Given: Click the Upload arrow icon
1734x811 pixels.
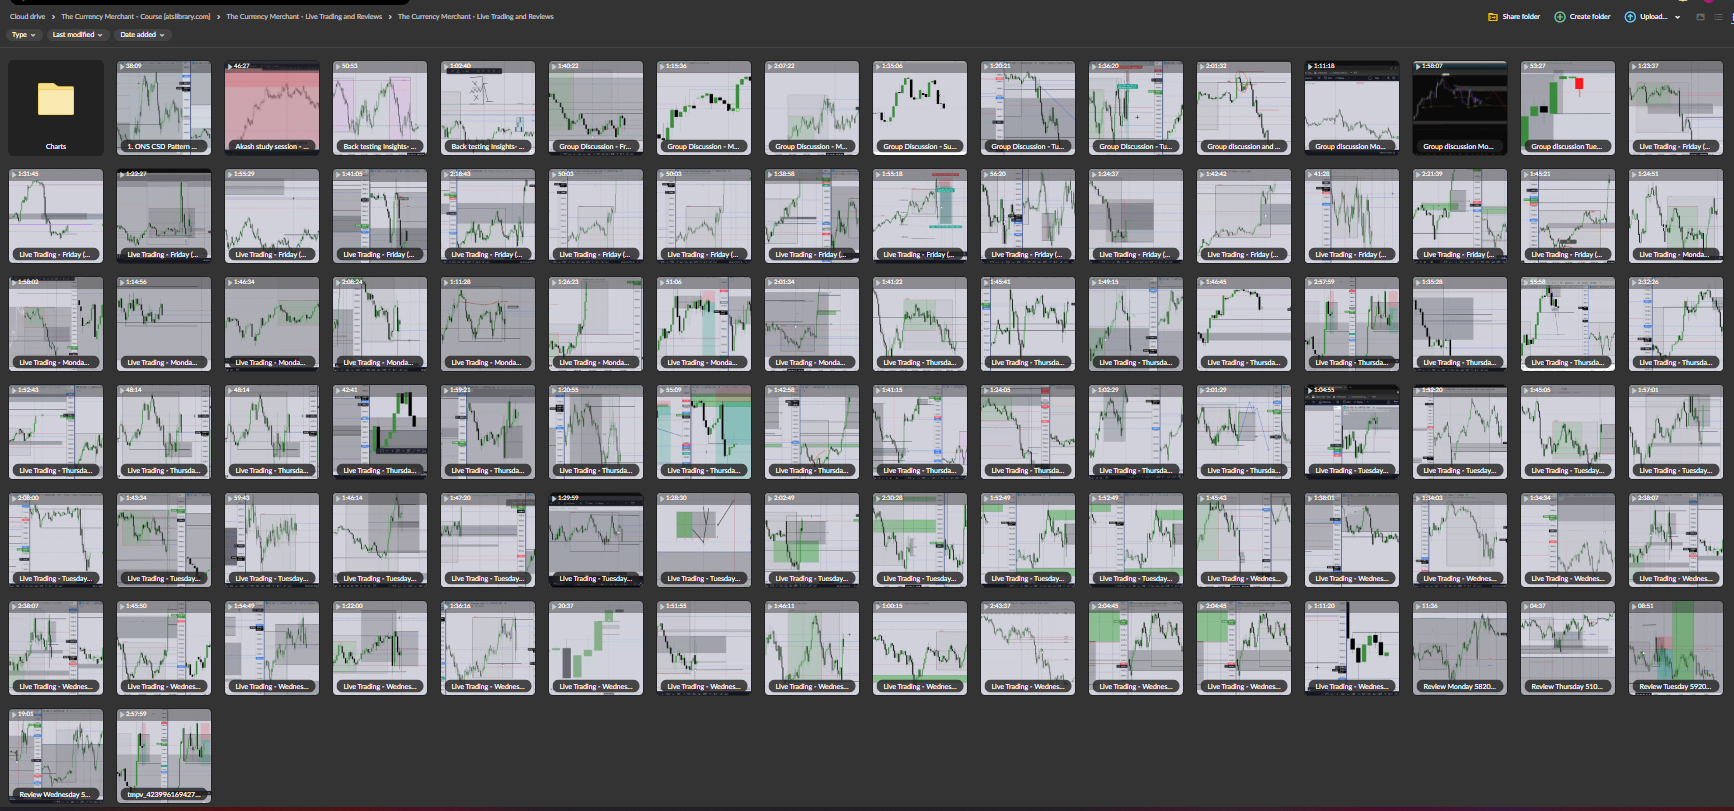Looking at the screenshot, I should coord(1630,17).
